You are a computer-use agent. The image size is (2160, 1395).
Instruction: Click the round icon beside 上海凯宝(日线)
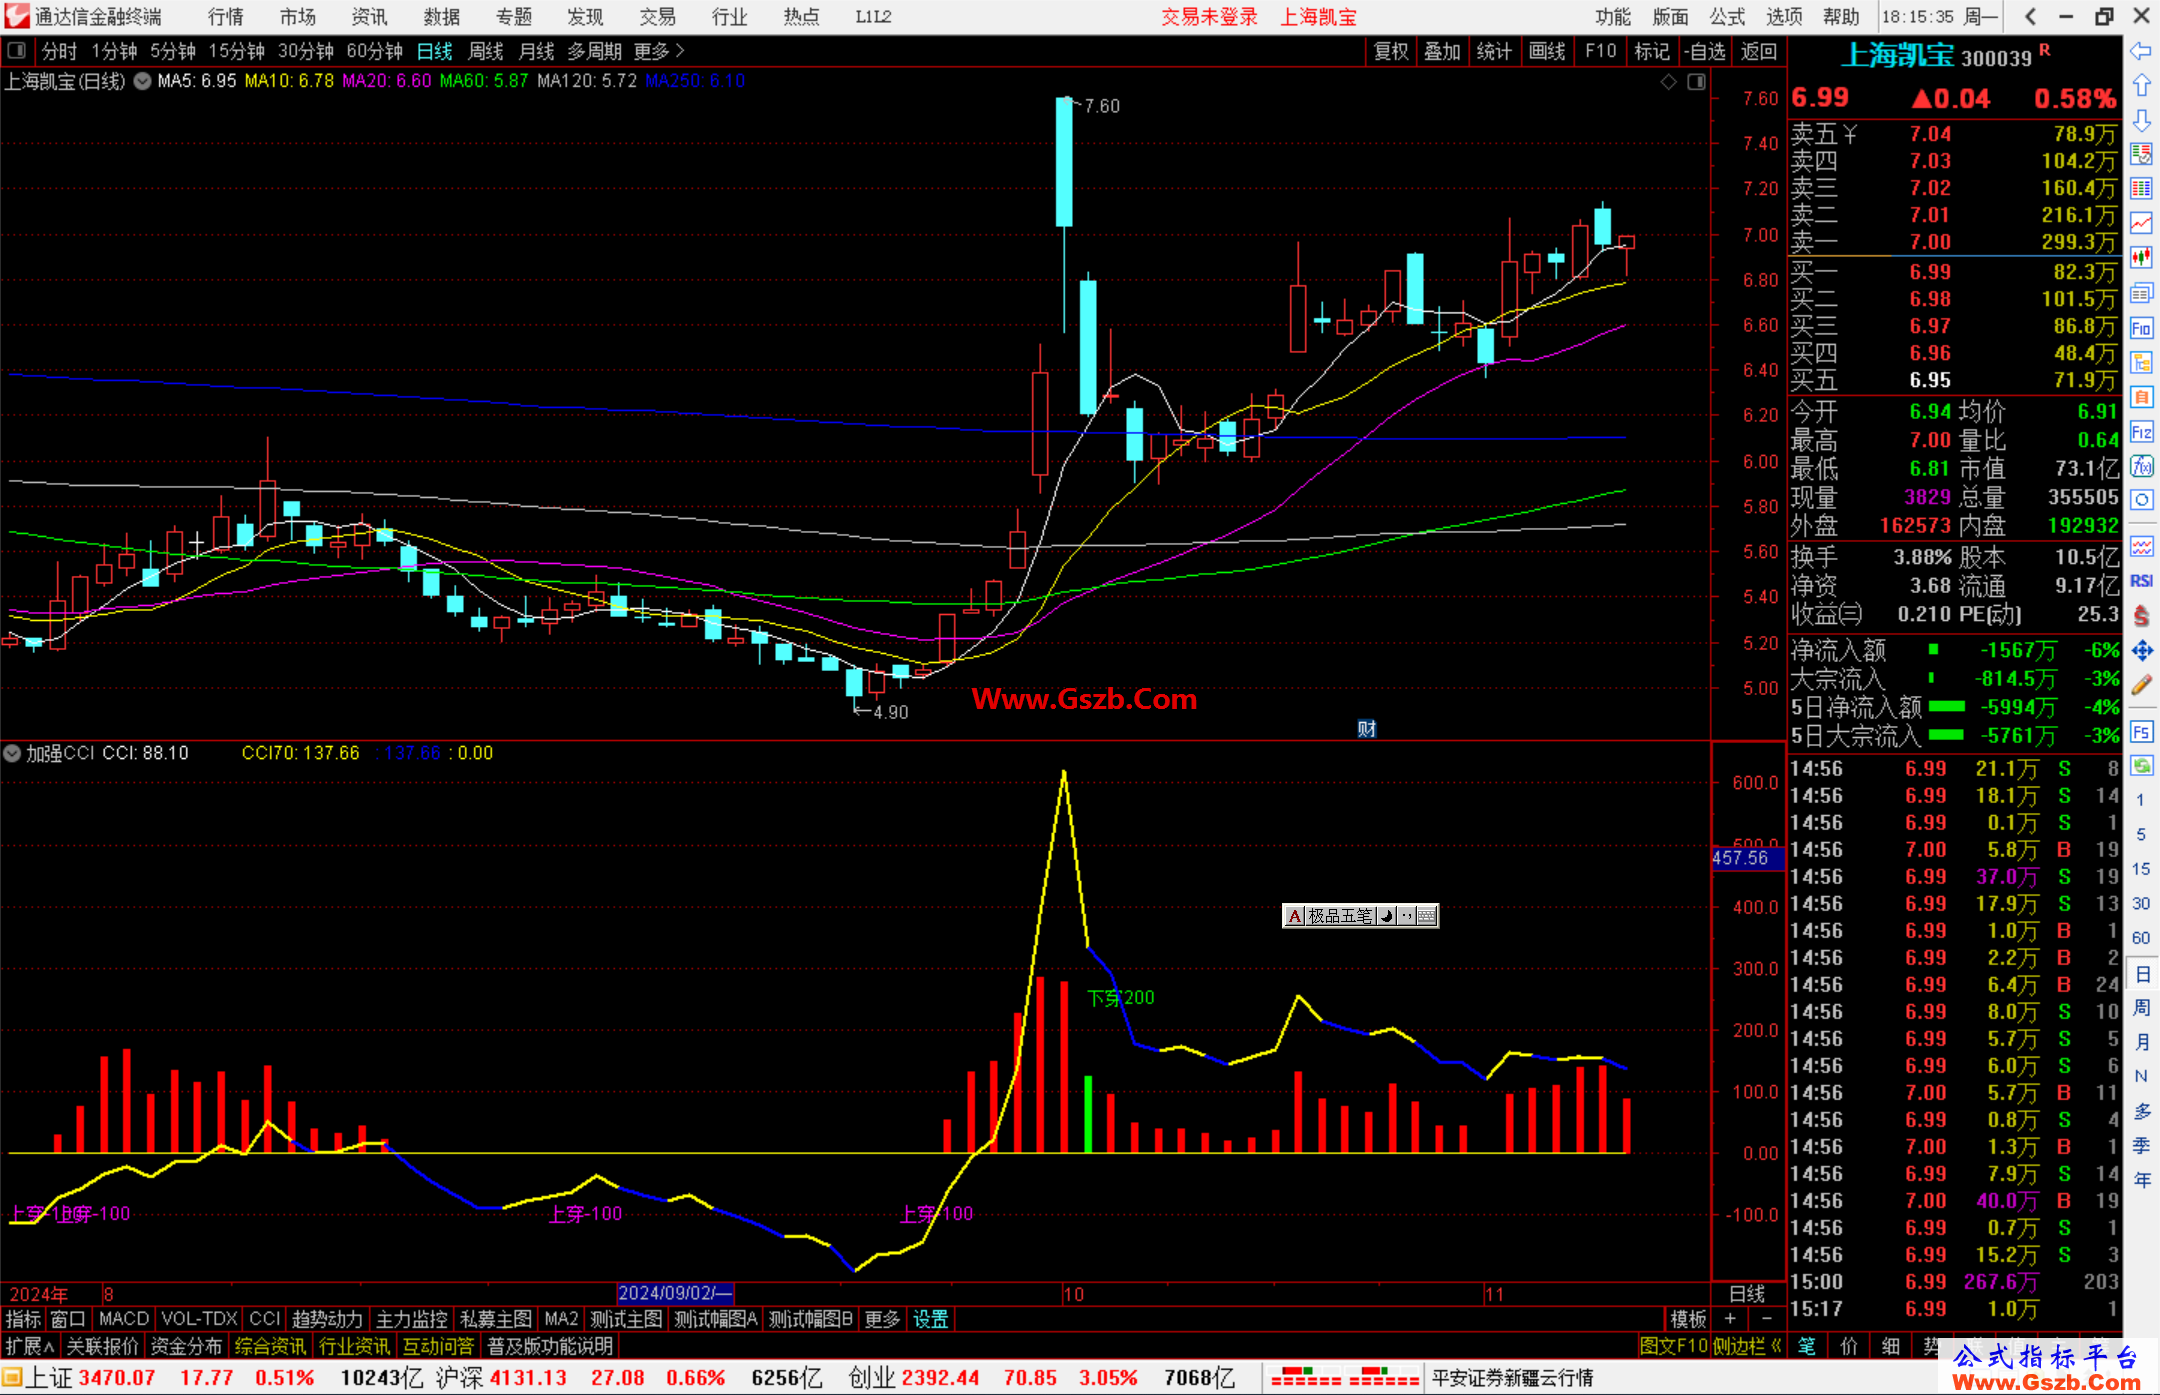(x=142, y=81)
